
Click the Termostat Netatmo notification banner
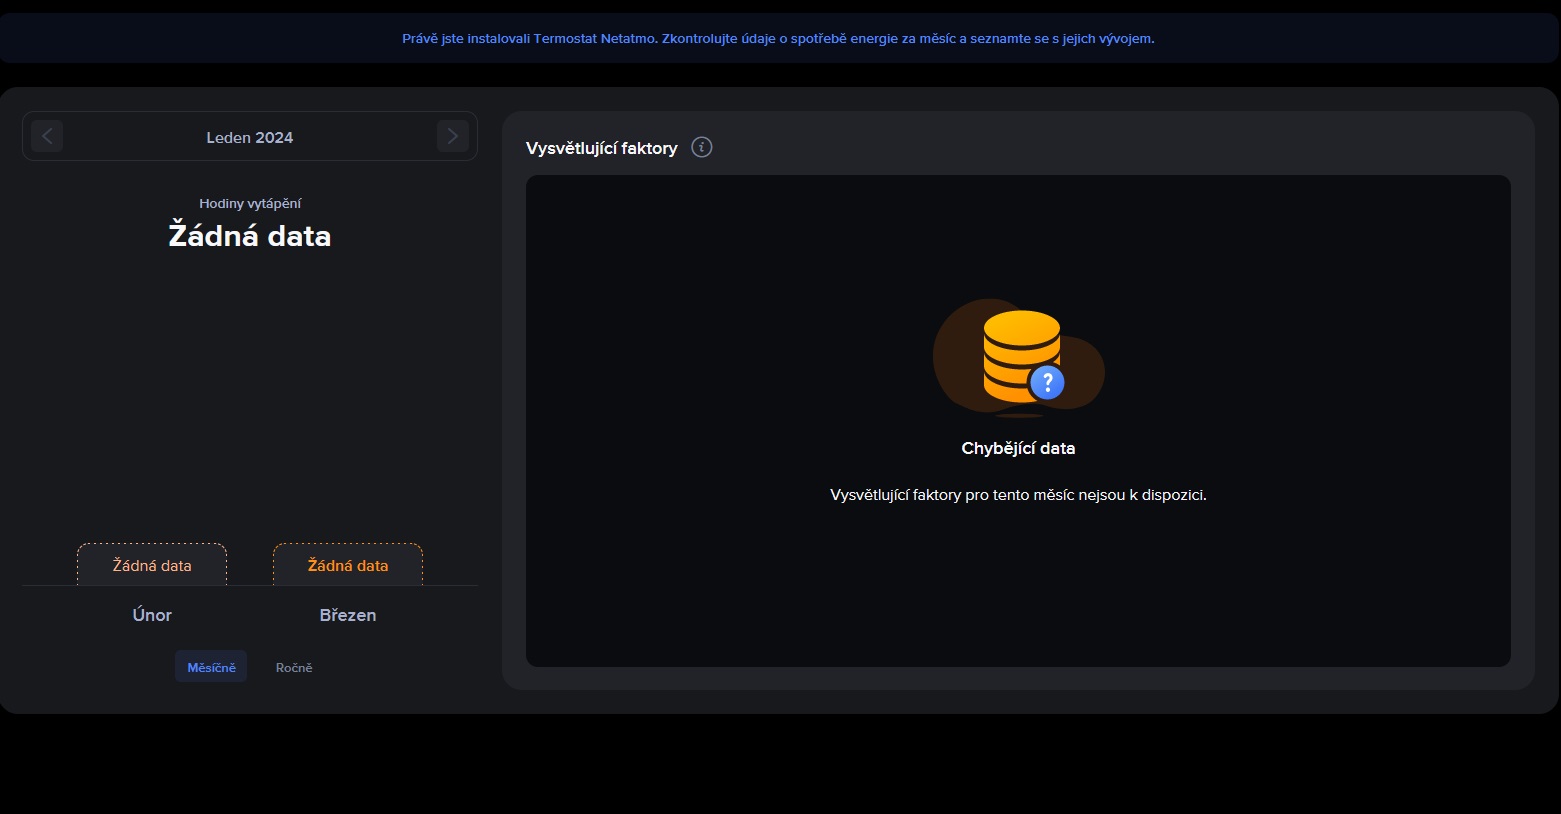coord(778,39)
